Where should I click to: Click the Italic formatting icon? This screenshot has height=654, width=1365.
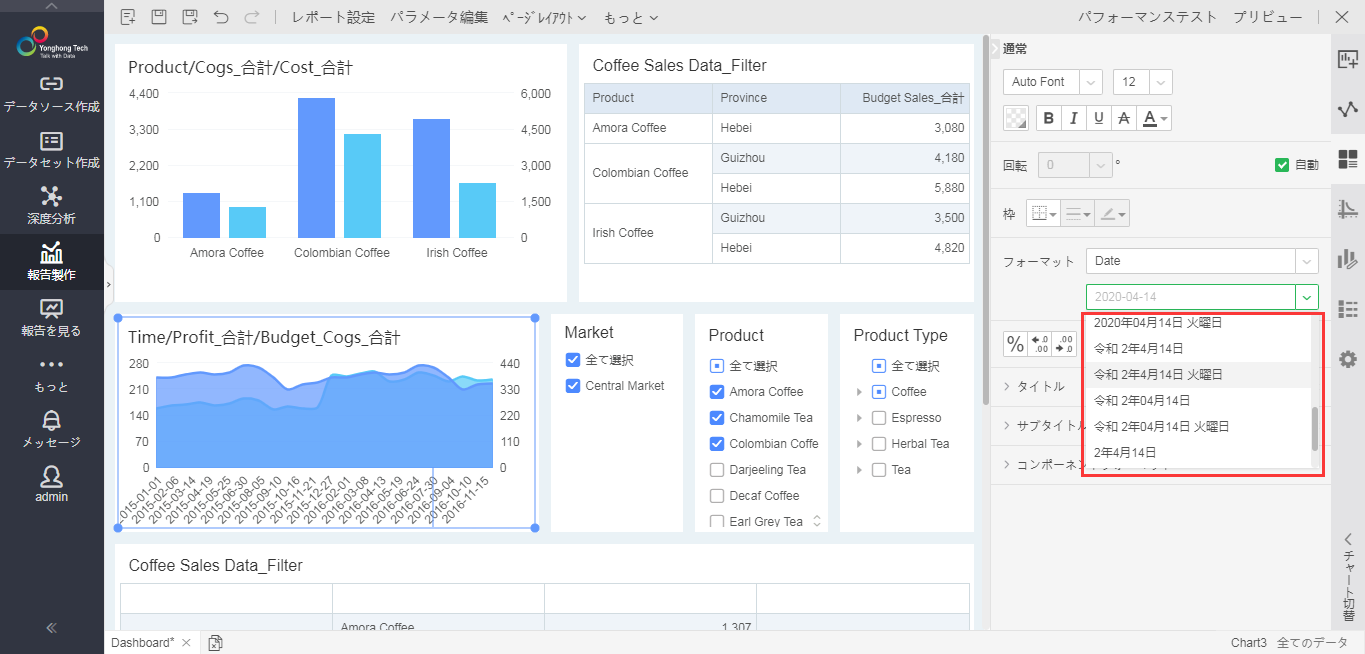[x=1074, y=118]
